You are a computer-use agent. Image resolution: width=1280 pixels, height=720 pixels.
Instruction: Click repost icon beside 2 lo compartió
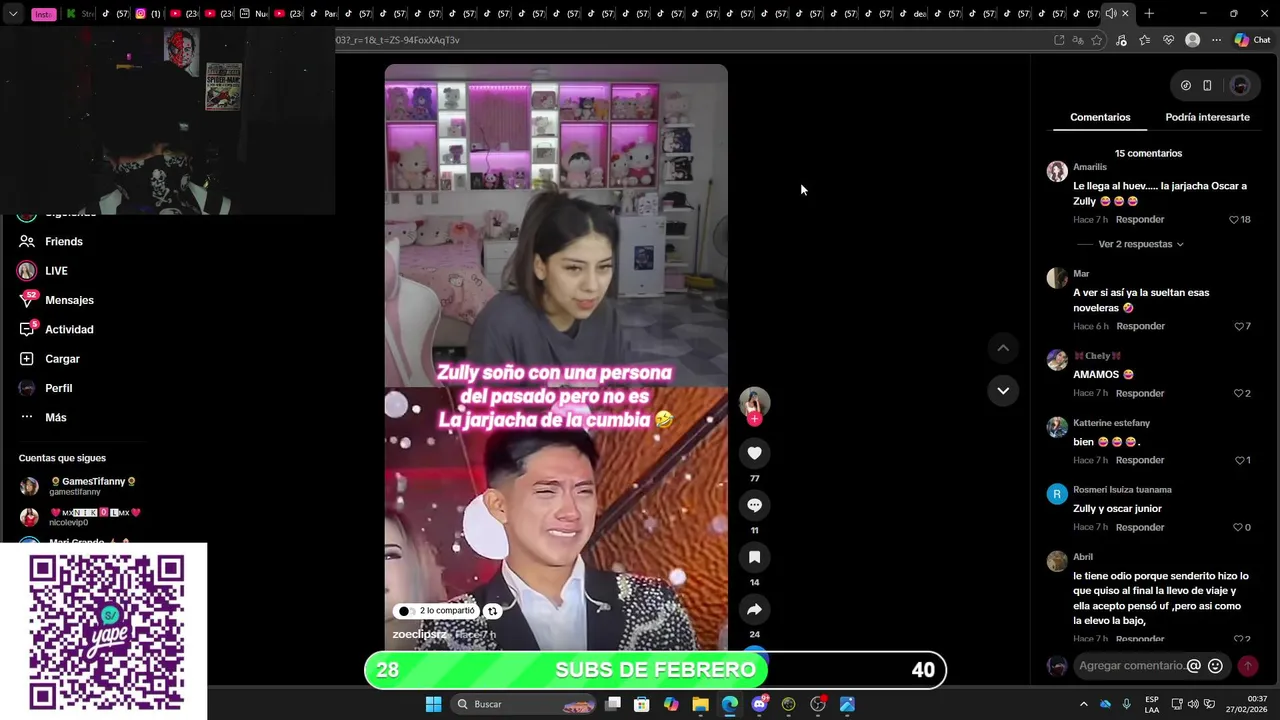point(492,611)
